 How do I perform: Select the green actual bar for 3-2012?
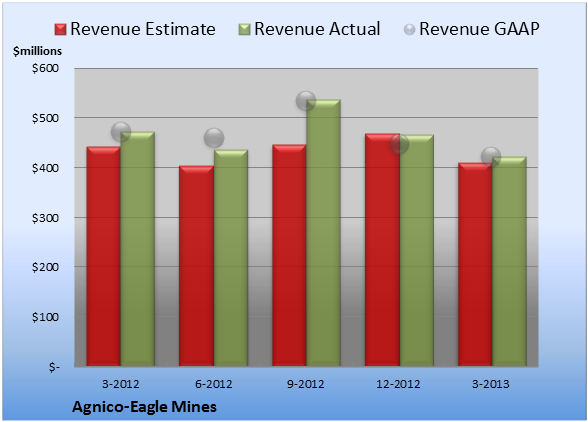pos(138,249)
